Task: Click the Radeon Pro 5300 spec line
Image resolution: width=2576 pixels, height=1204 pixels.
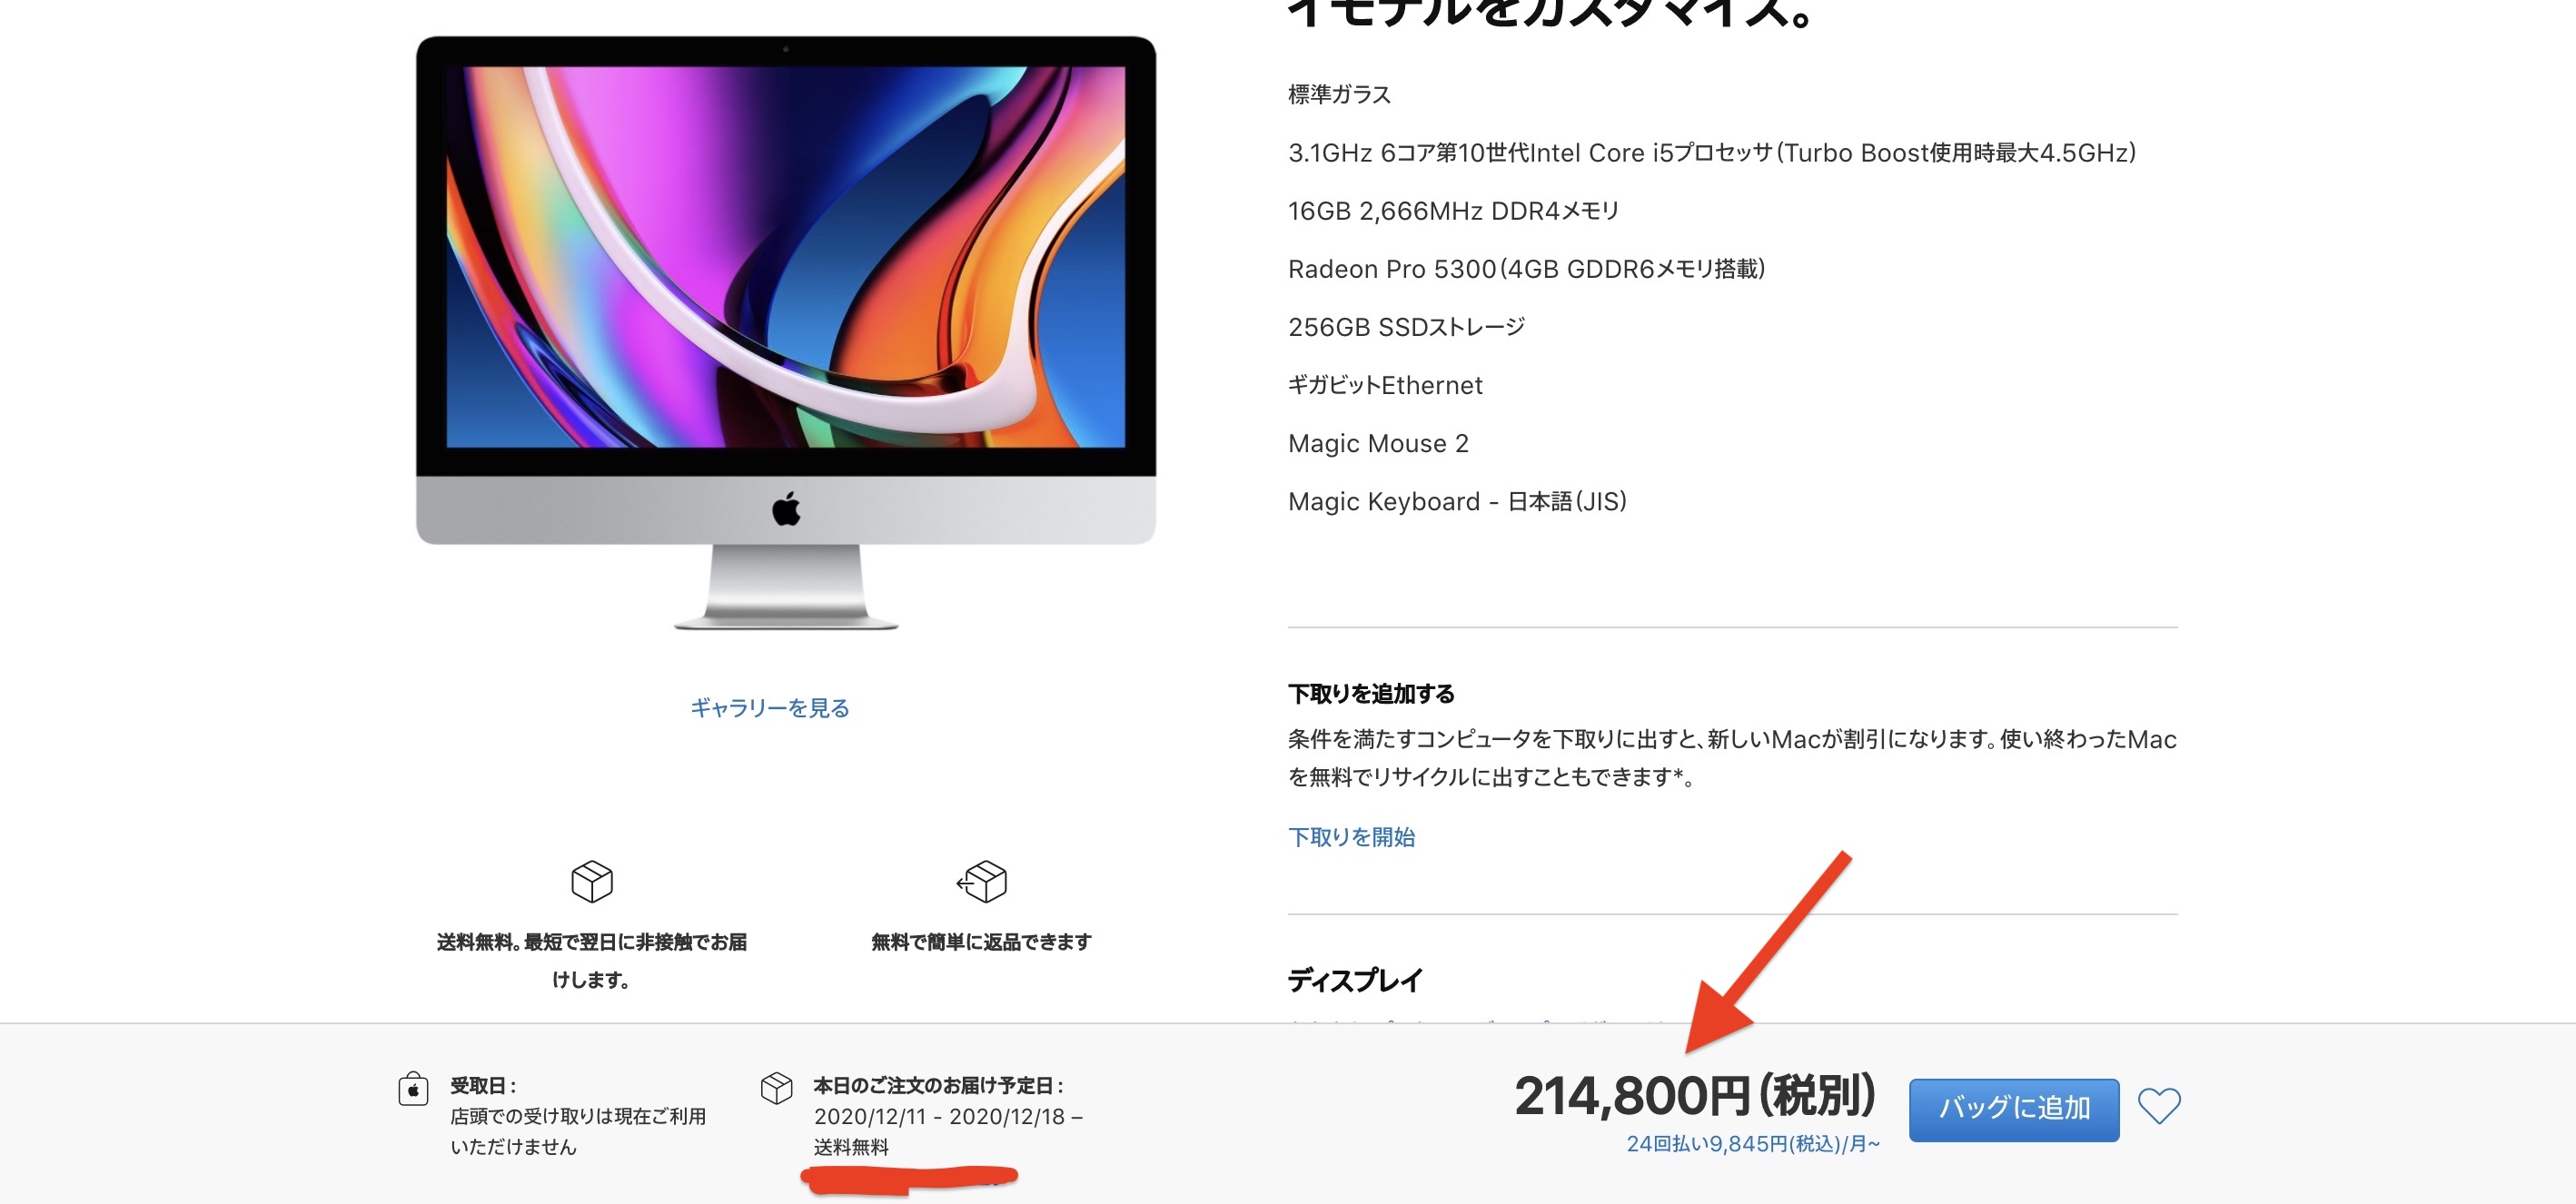Action: click(1526, 269)
